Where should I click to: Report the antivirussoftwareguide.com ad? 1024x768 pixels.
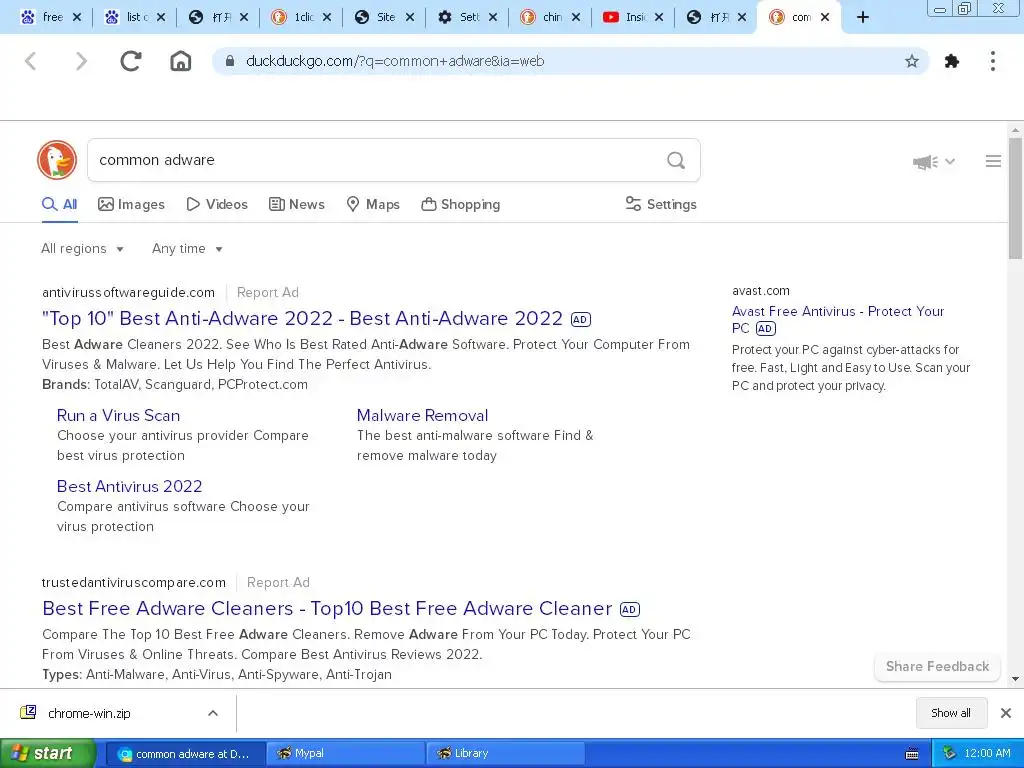pyautogui.click(x=268, y=293)
